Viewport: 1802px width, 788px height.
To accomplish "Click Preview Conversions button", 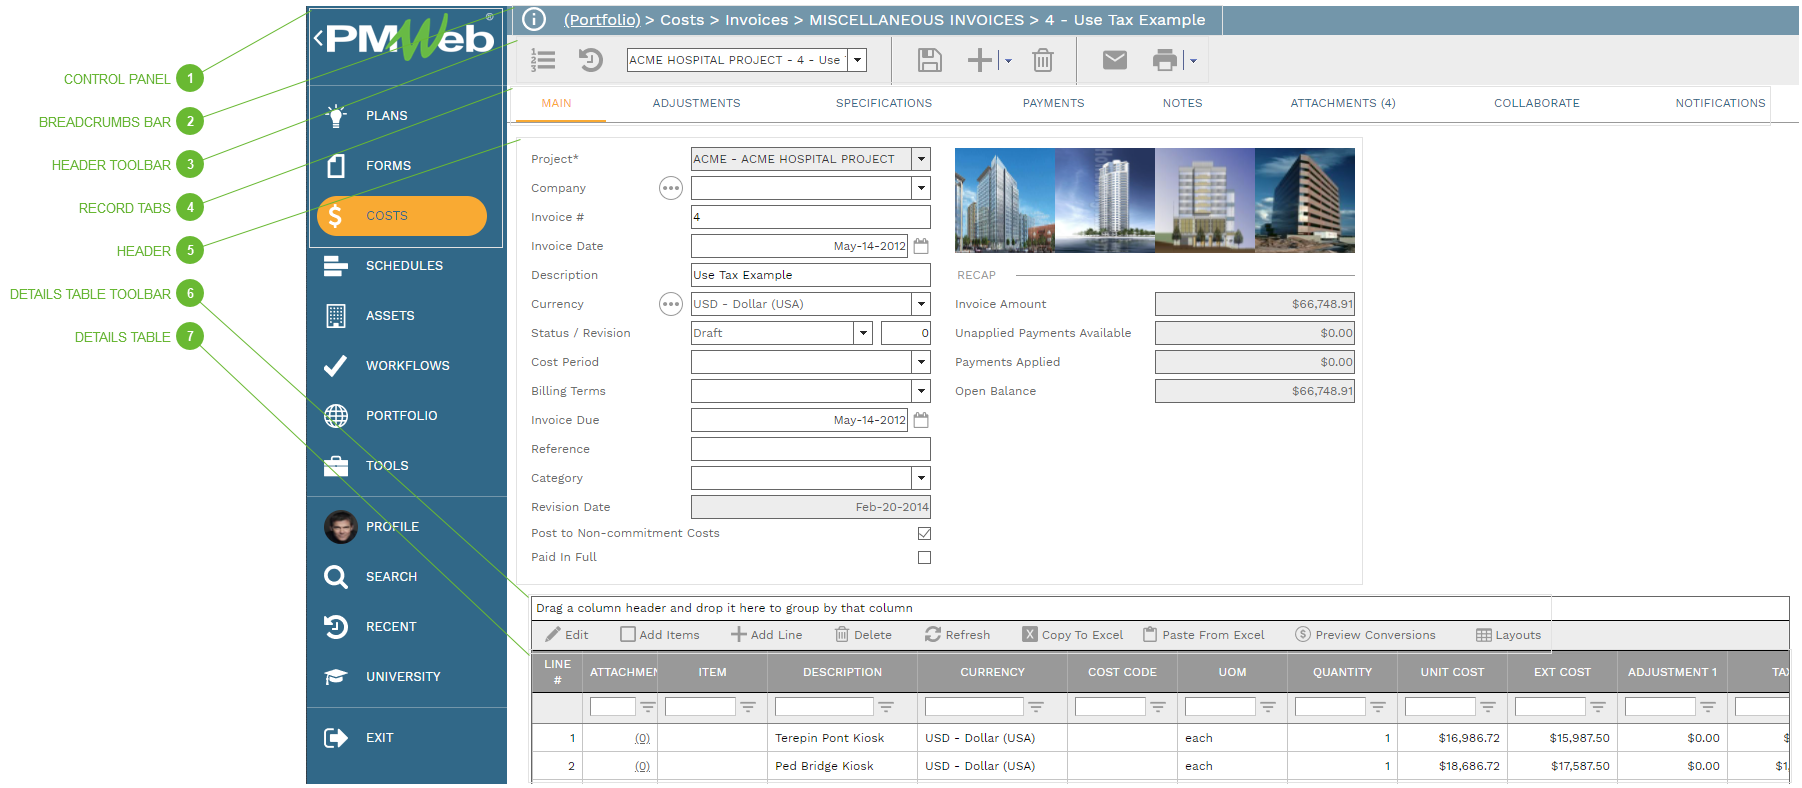I will pyautogui.click(x=1365, y=635).
